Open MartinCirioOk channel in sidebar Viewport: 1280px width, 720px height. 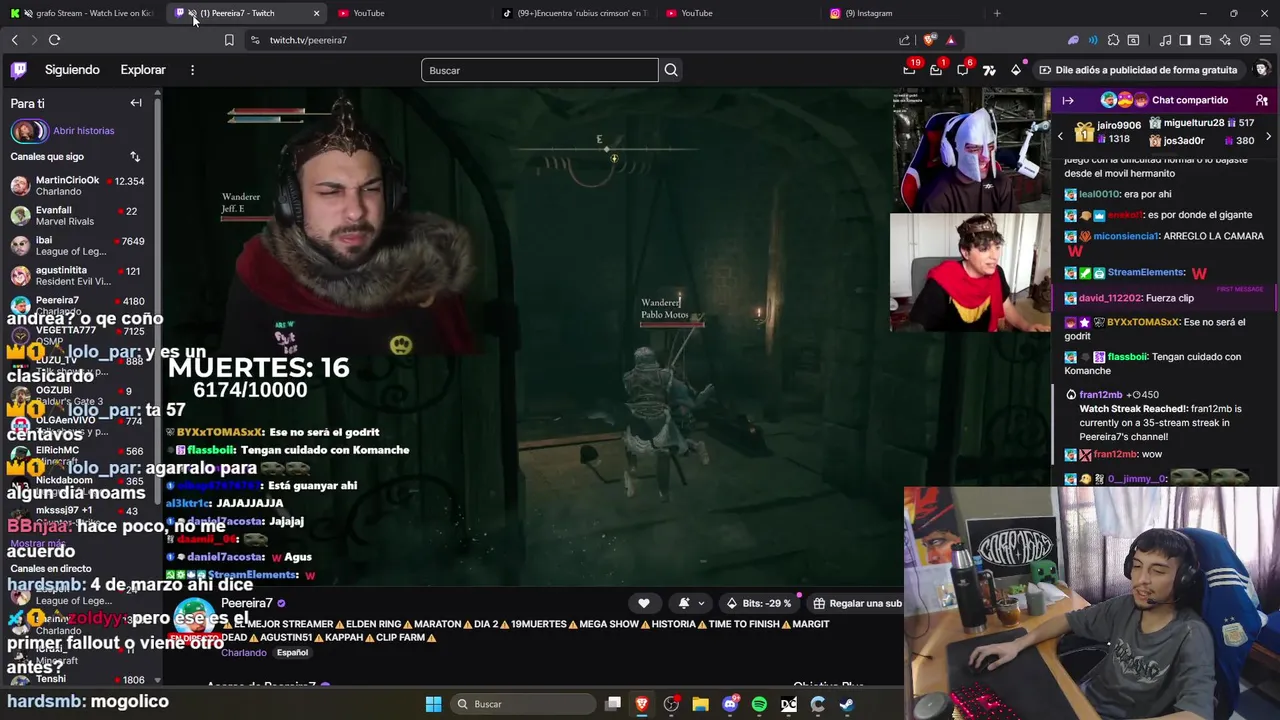click(x=79, y=186)
